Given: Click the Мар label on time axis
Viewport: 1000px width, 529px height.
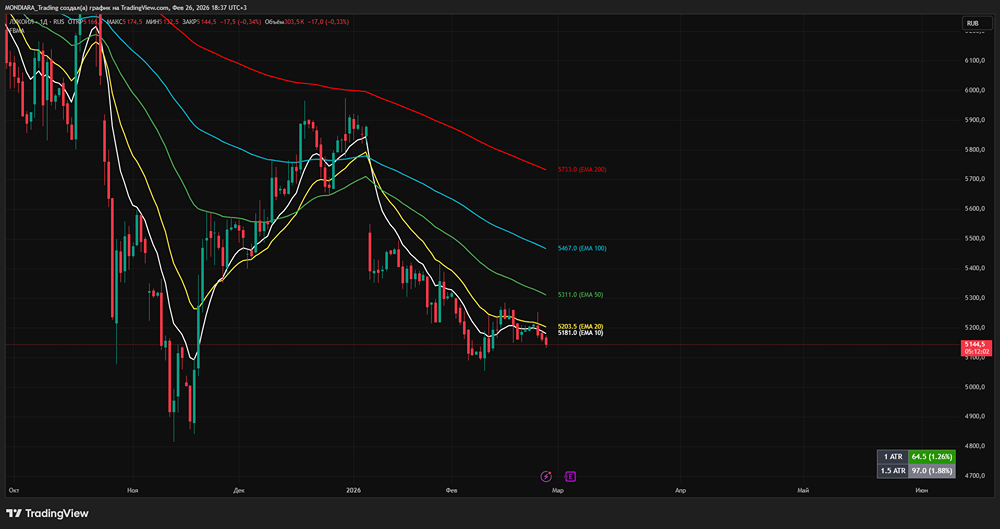Looking at the screenshot, I should (557, 490).
